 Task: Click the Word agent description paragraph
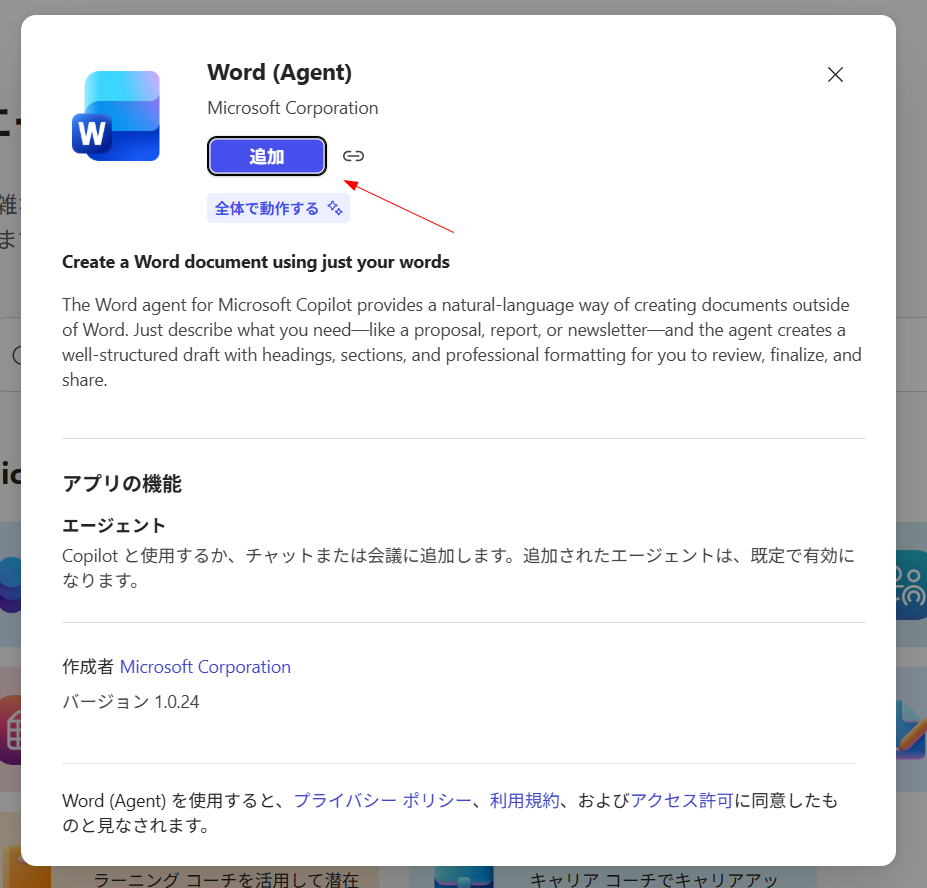click(x=462, y=342)
